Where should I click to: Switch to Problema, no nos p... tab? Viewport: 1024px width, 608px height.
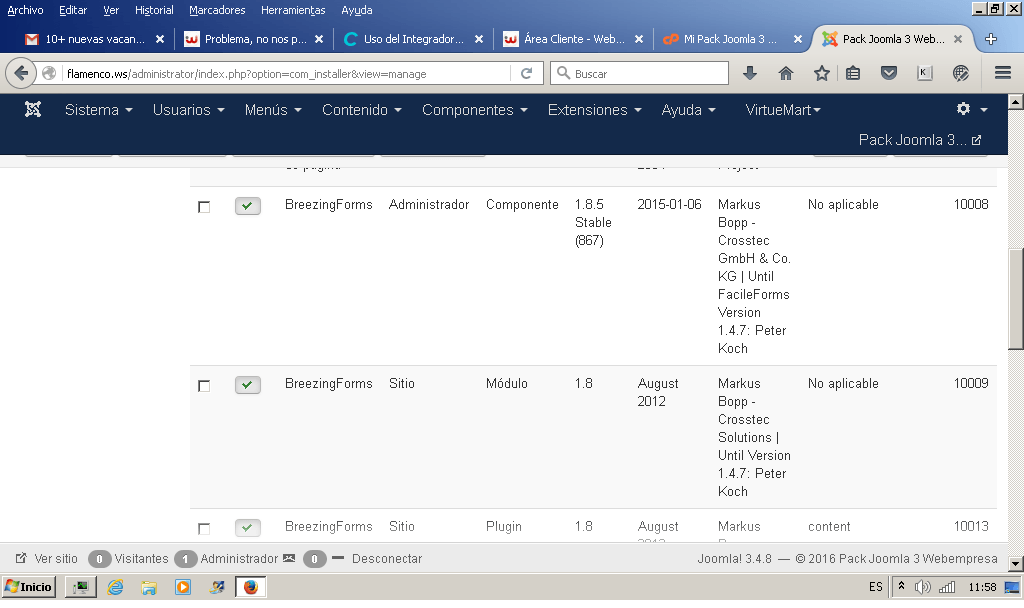254,39
